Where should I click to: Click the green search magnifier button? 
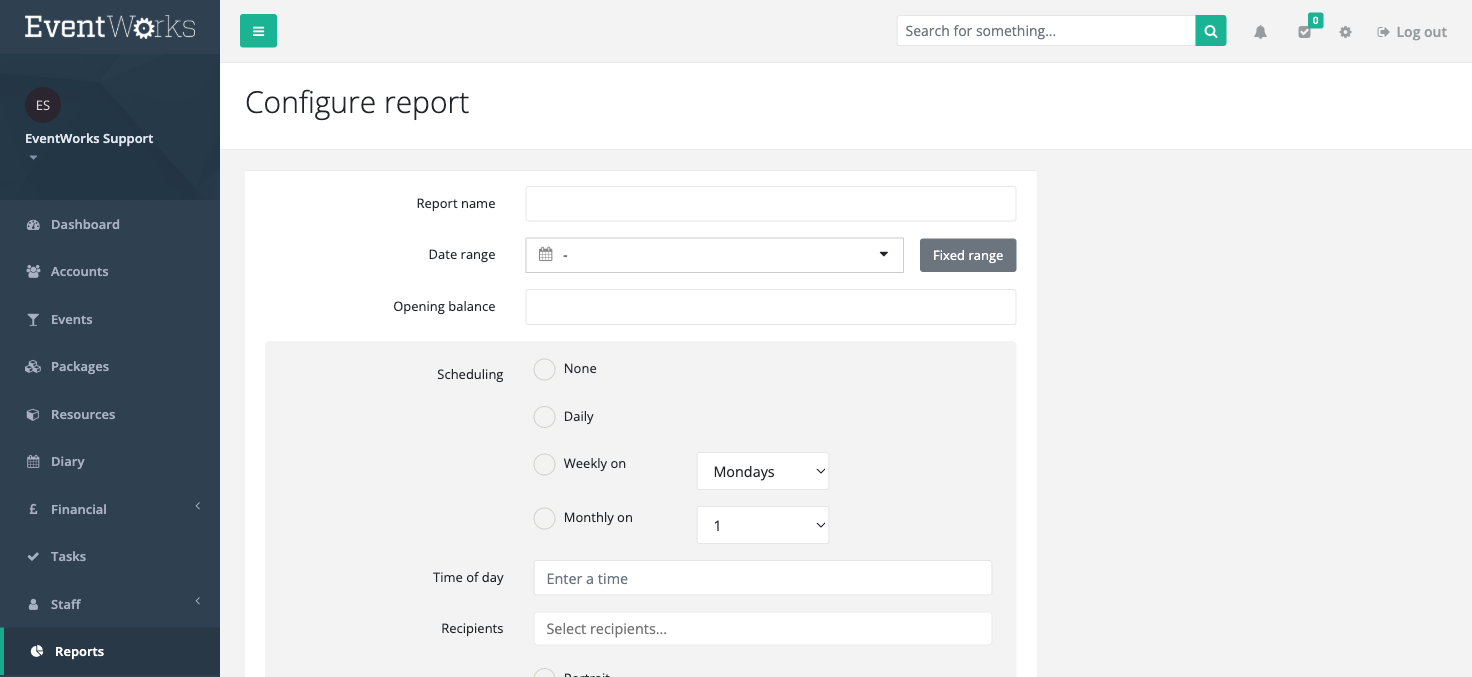tap(1211, 31)
